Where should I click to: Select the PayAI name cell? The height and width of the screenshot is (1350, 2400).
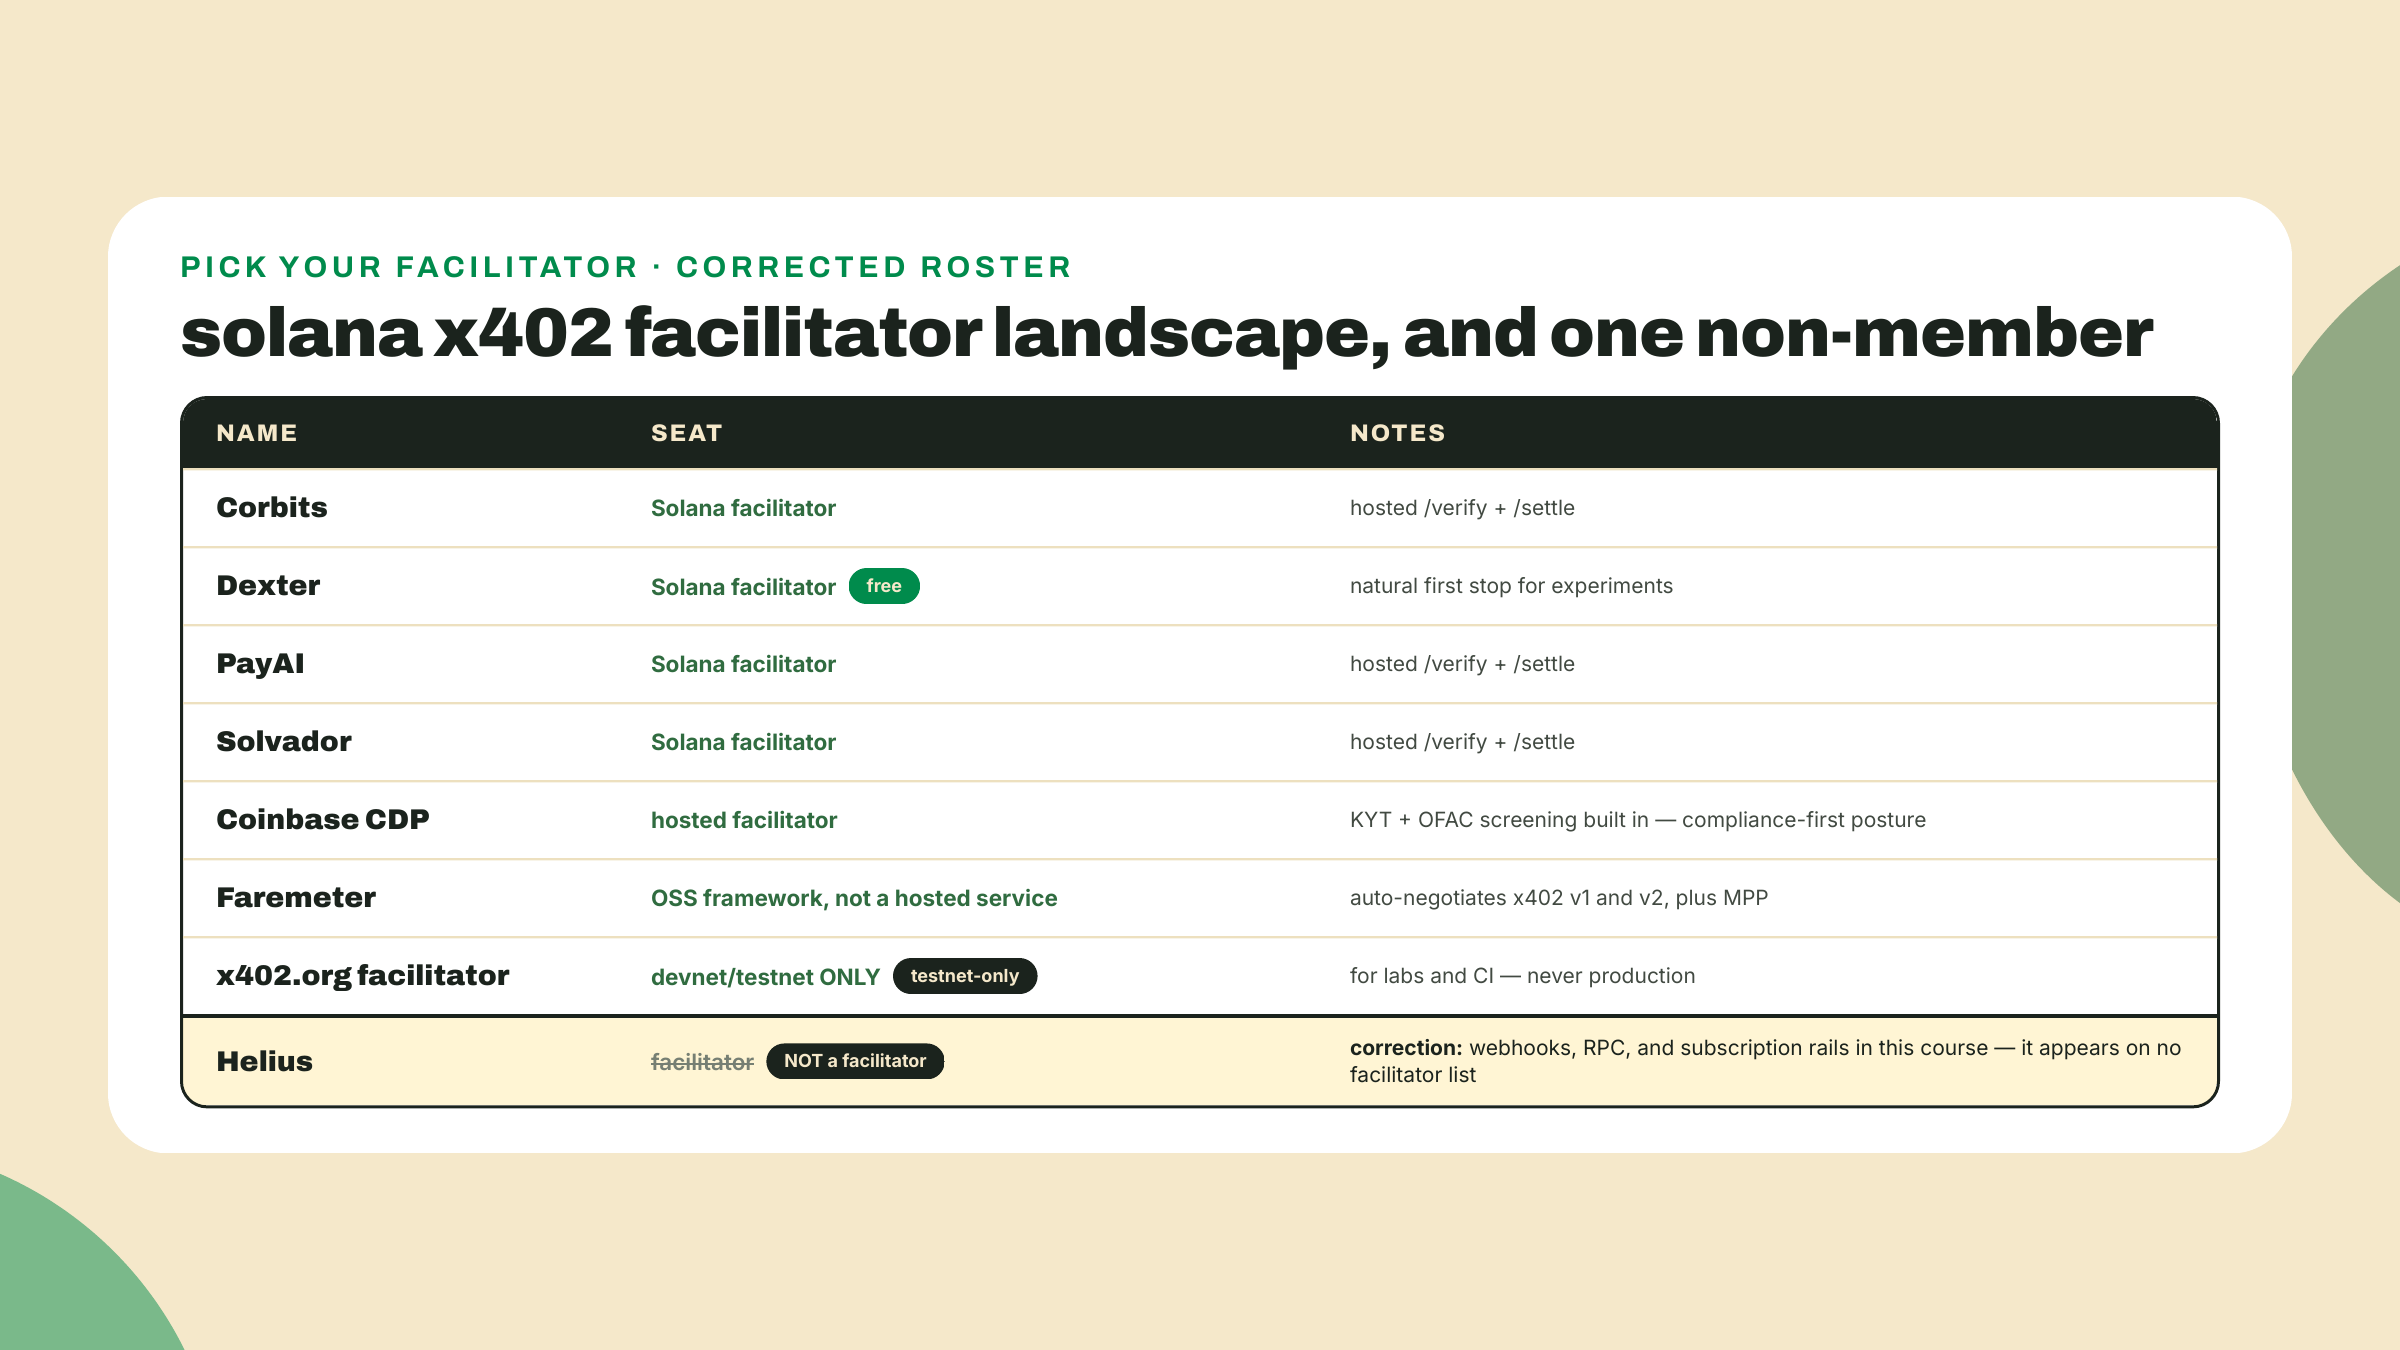(260, 663)
